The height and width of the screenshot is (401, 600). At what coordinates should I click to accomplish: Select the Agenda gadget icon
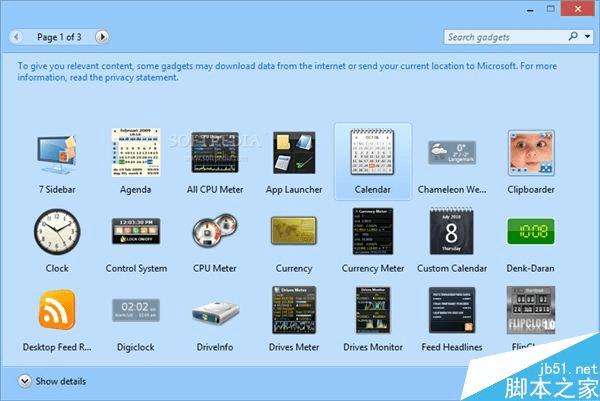click(136, 152)
